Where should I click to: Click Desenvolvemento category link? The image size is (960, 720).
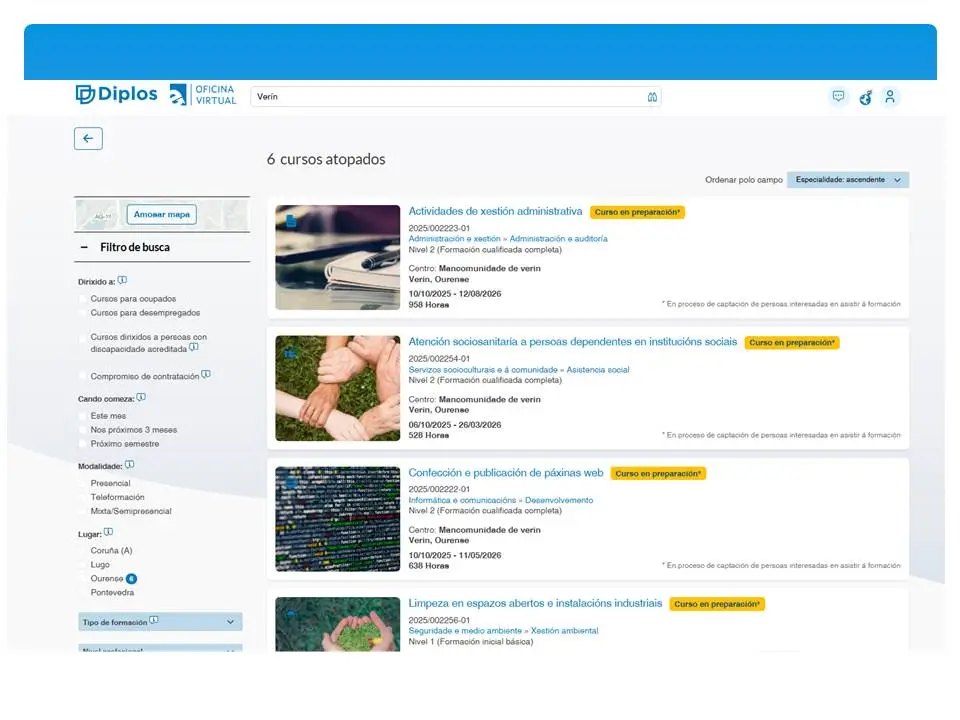(559, 500)
